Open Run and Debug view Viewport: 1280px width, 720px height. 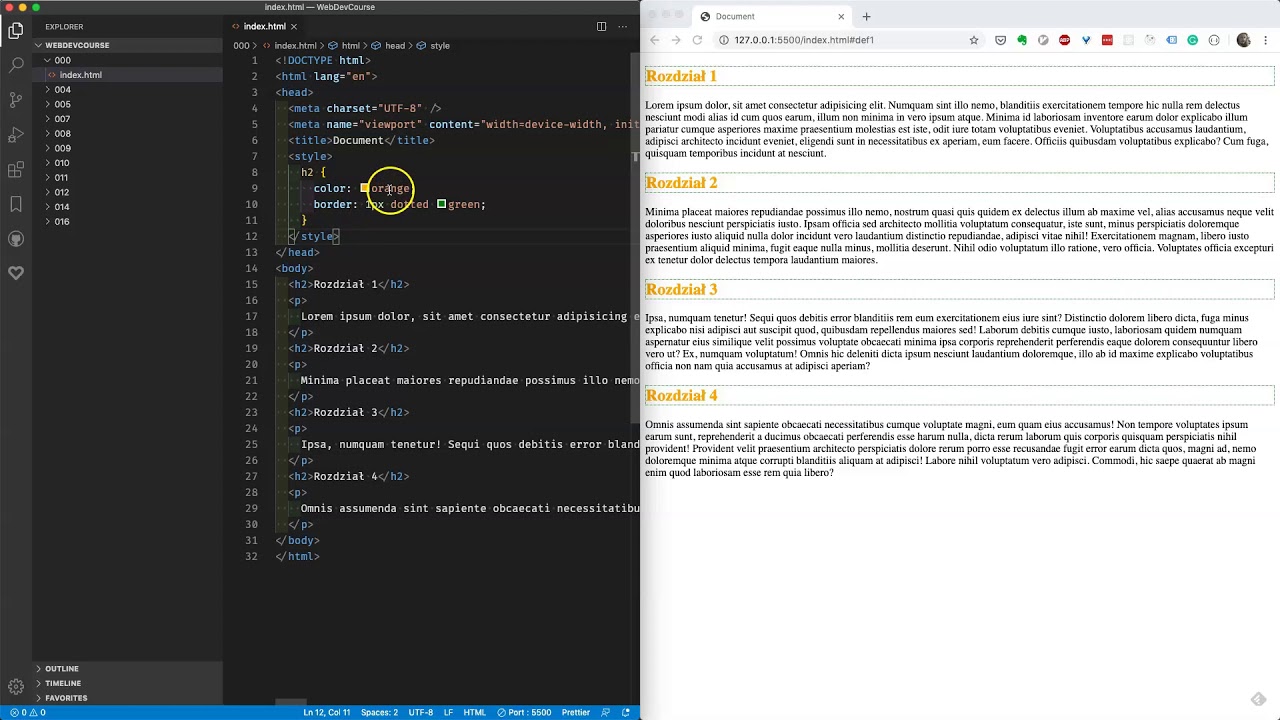[16, 134]
